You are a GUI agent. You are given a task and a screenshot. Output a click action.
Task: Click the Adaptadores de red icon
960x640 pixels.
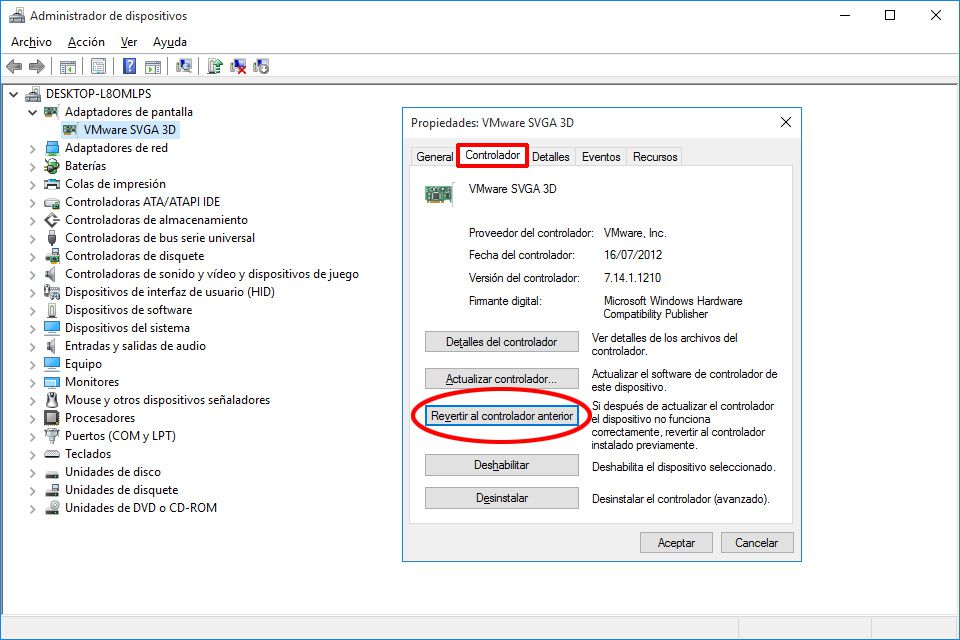[x=51, y=148]
